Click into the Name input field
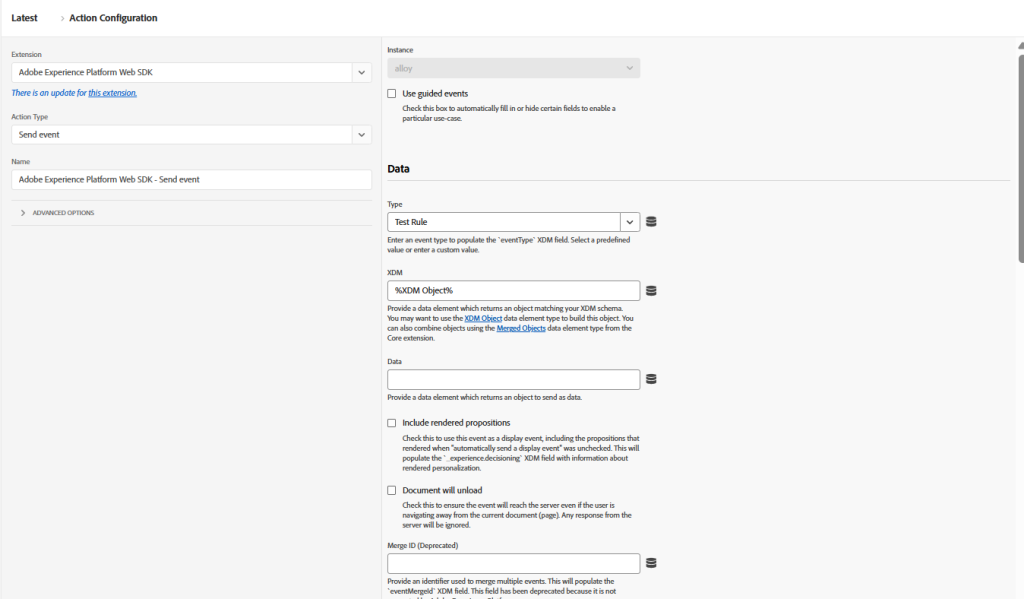The image size is (1024, 599). (191, 180)
